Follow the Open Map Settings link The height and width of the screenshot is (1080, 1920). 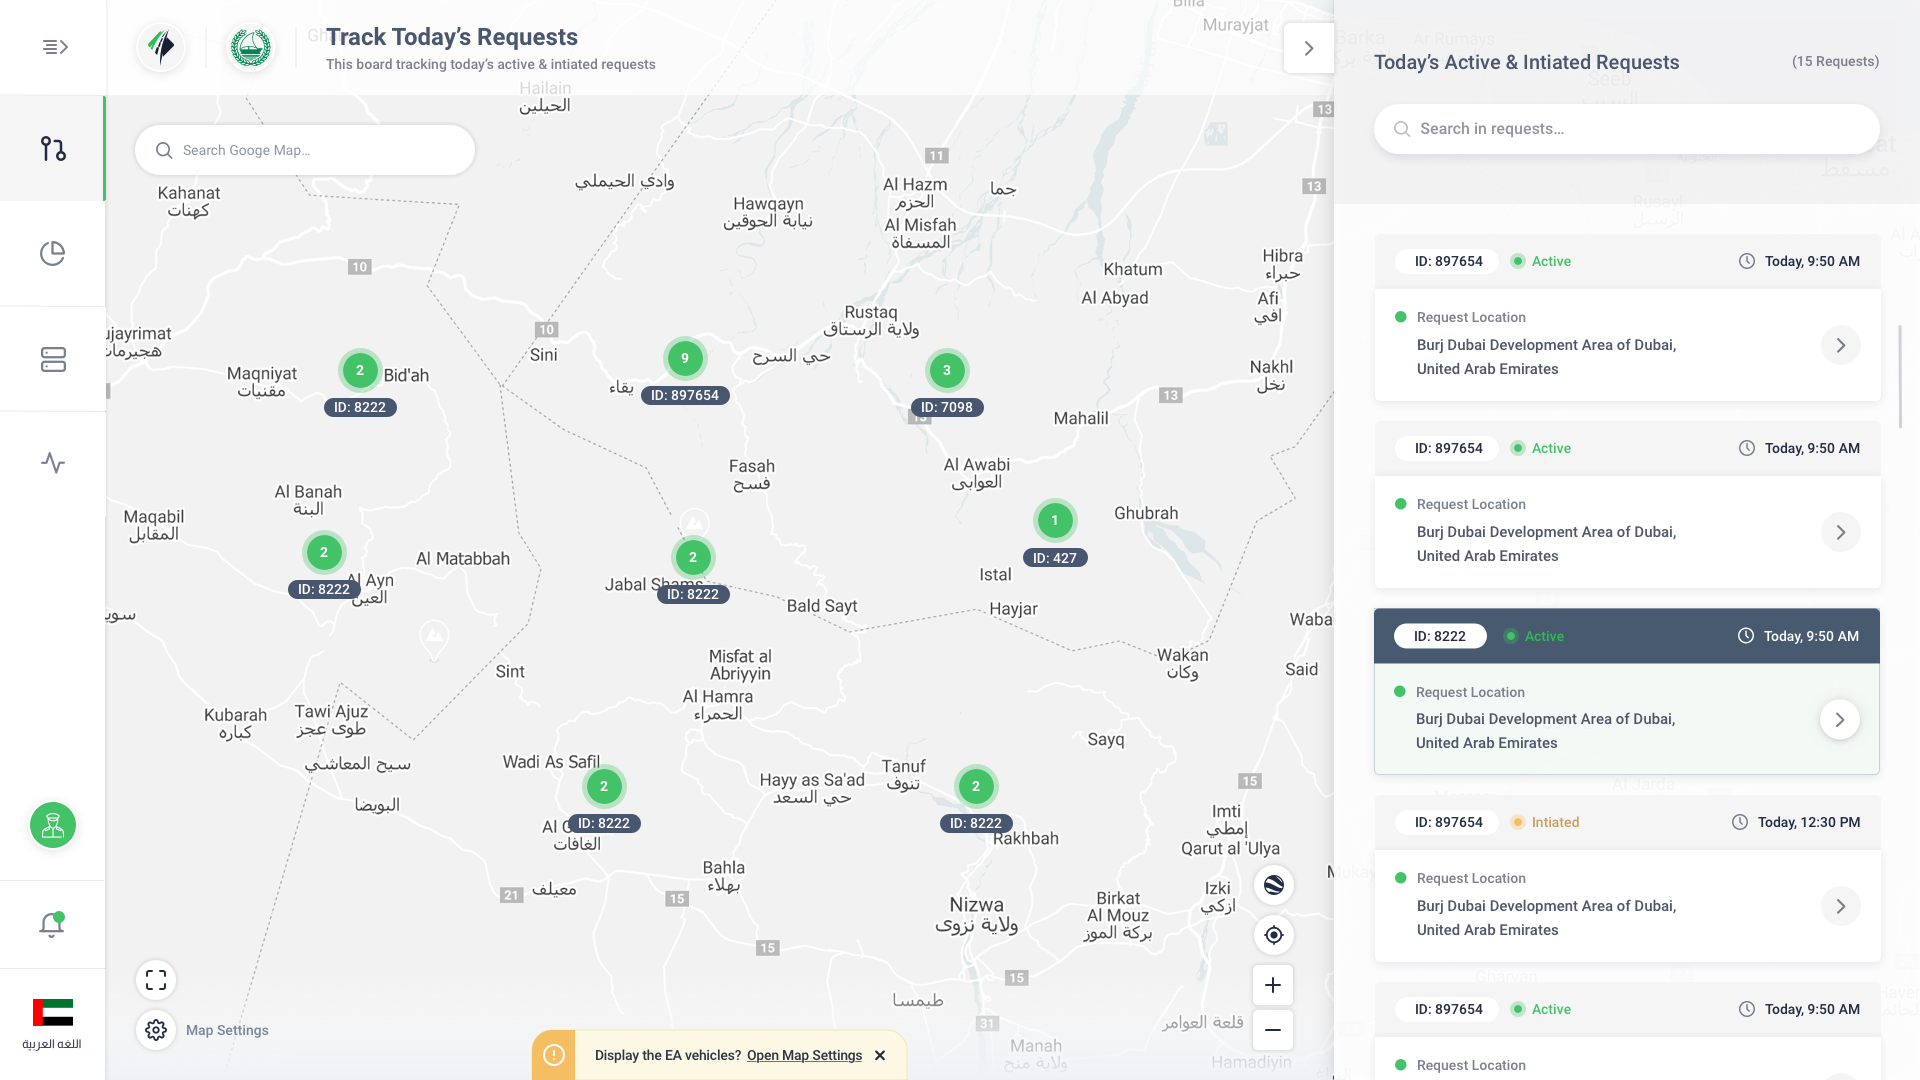point(804,1055)
